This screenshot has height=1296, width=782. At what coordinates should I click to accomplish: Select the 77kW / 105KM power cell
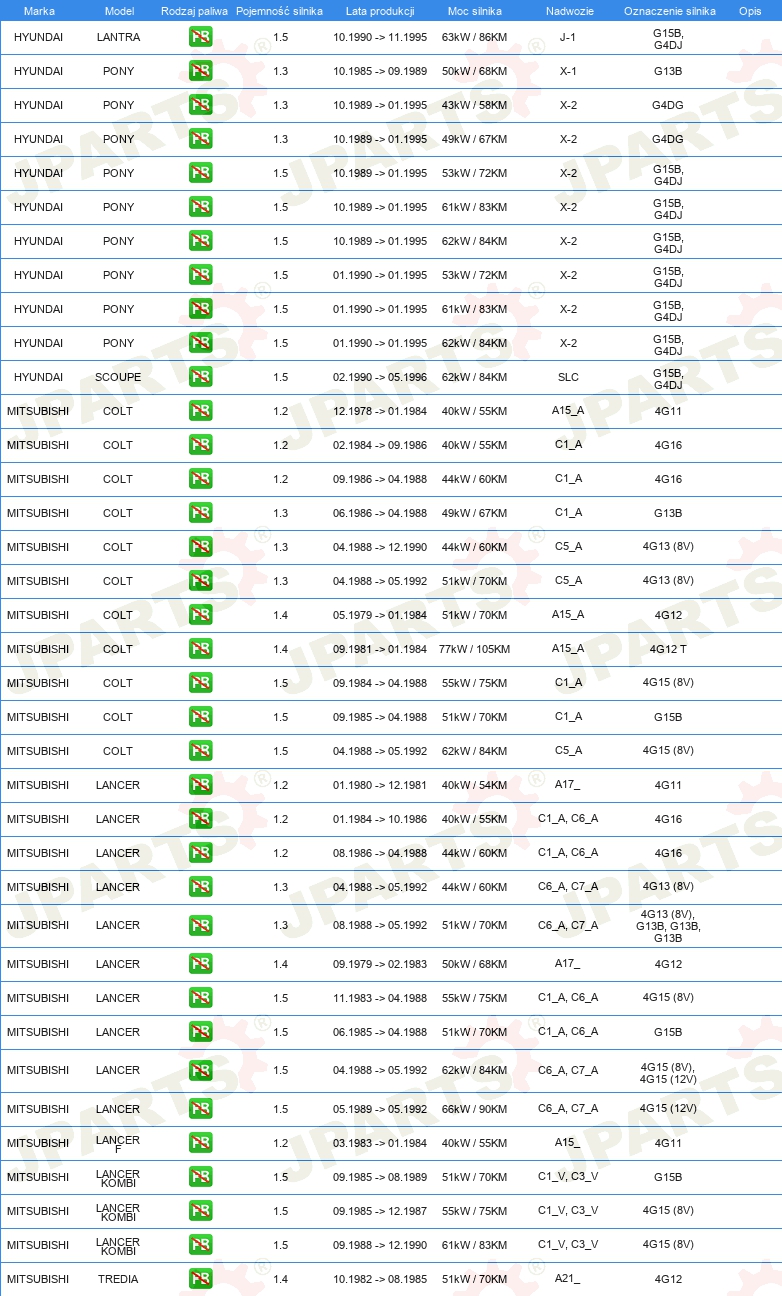coord(474,650)
